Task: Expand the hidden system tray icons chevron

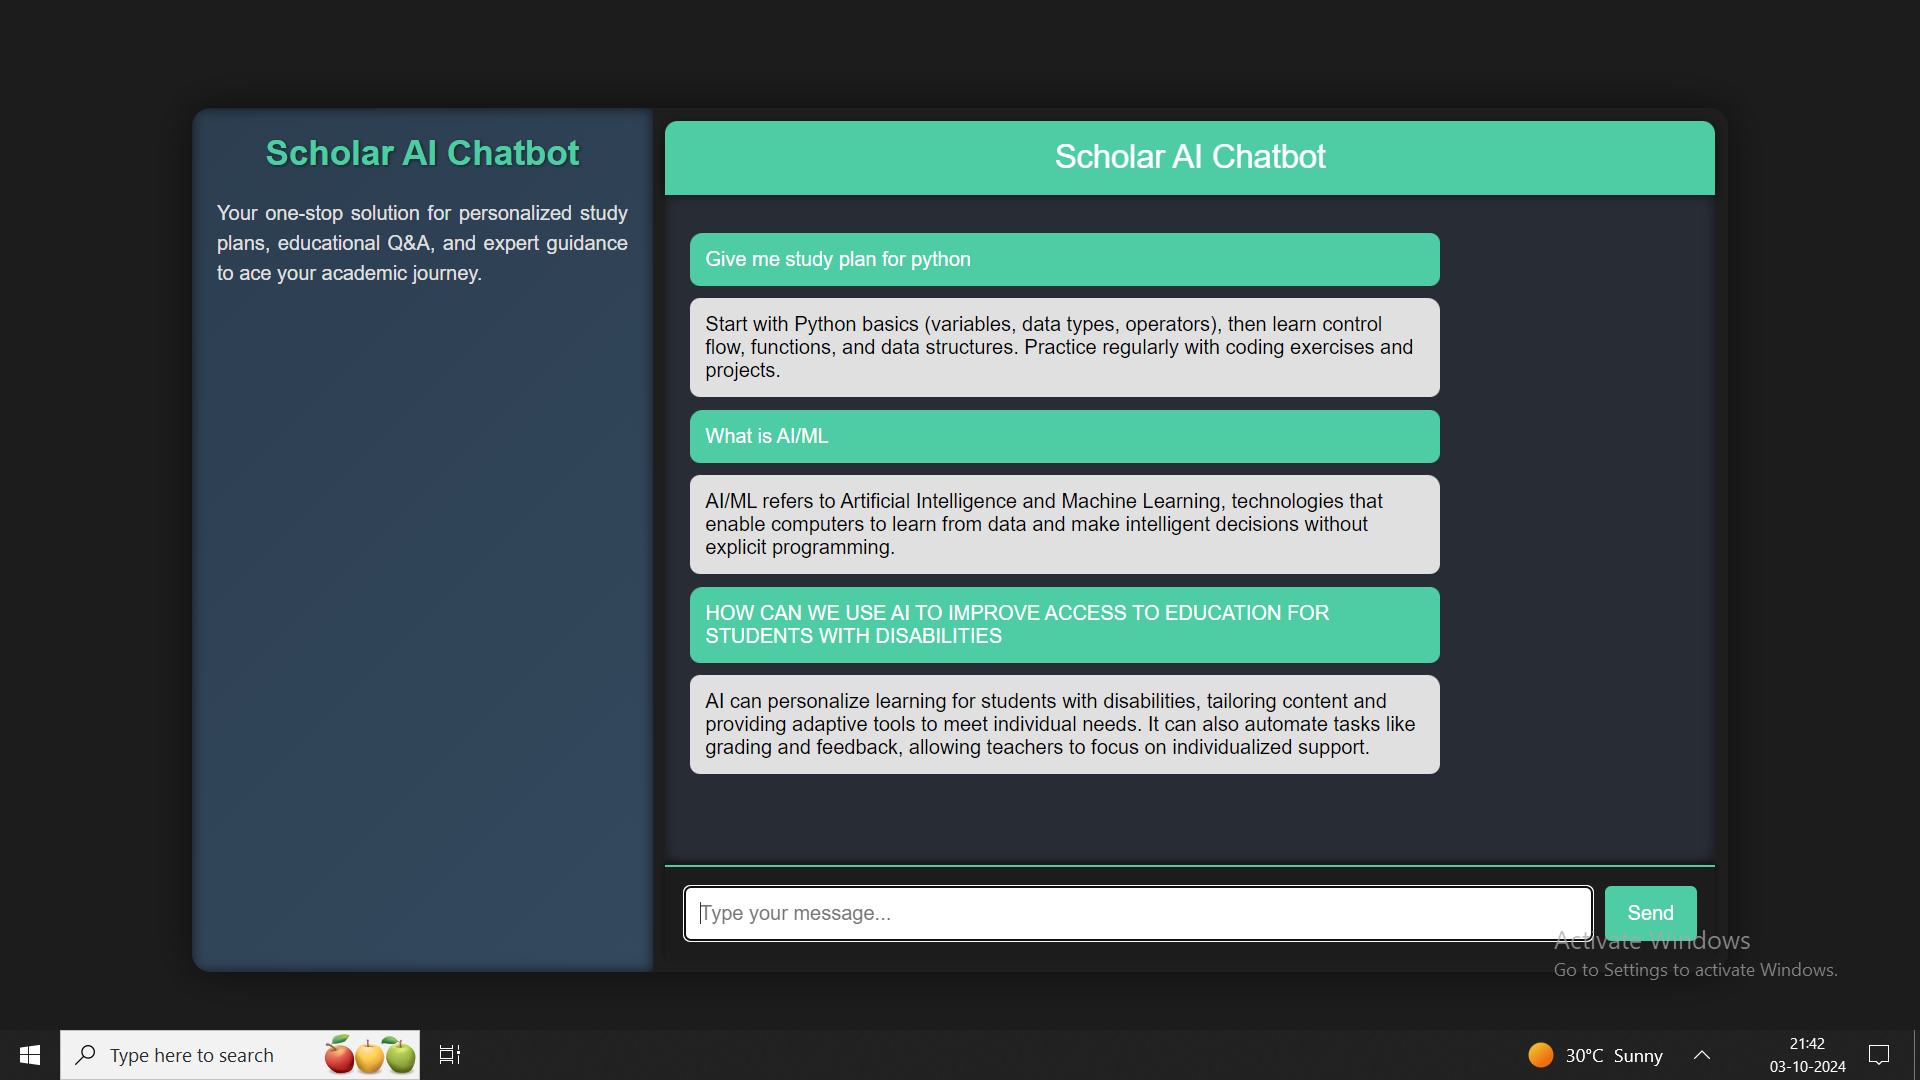Action: click(x=1702, y=1055)
